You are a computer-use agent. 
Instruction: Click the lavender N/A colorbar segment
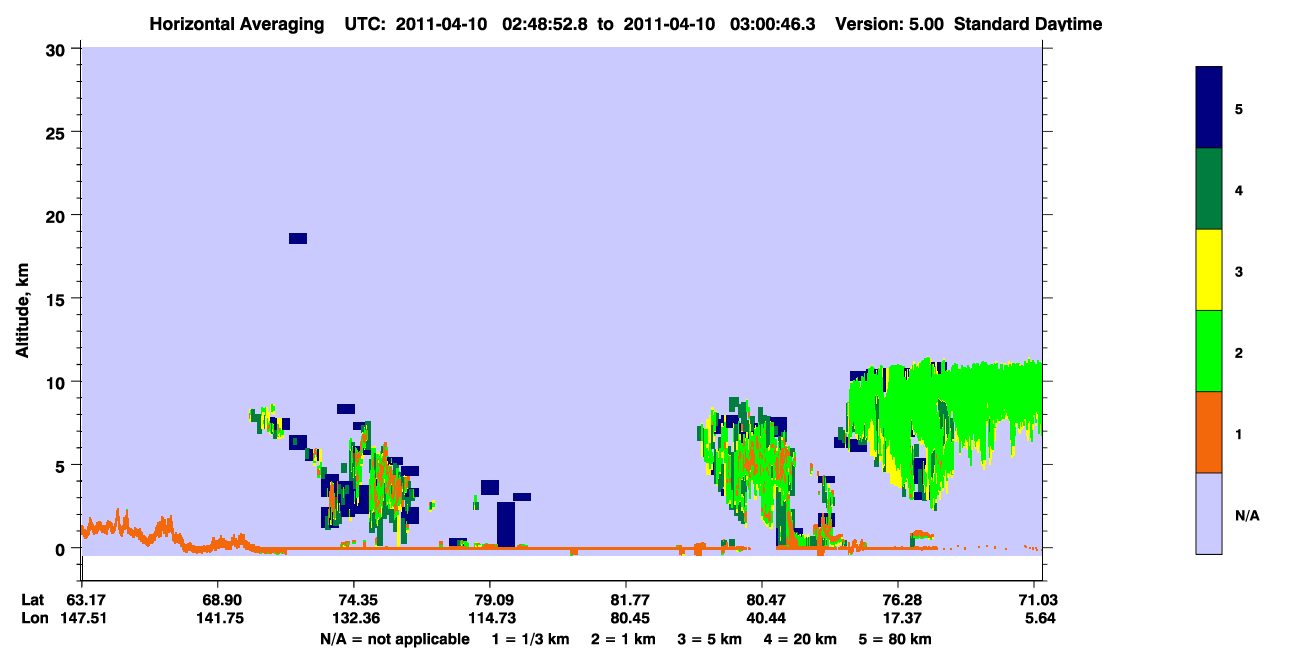(x=1209, y=513)
